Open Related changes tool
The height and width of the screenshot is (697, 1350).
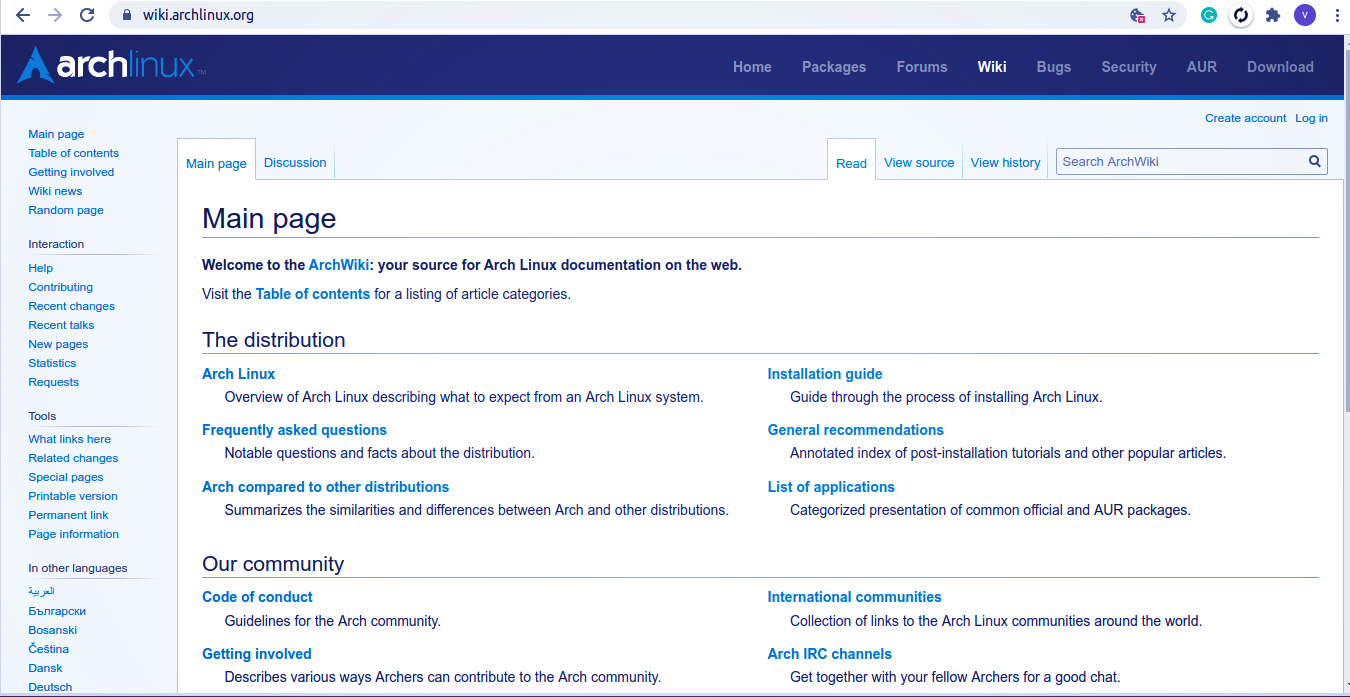(x=73, y=458)
